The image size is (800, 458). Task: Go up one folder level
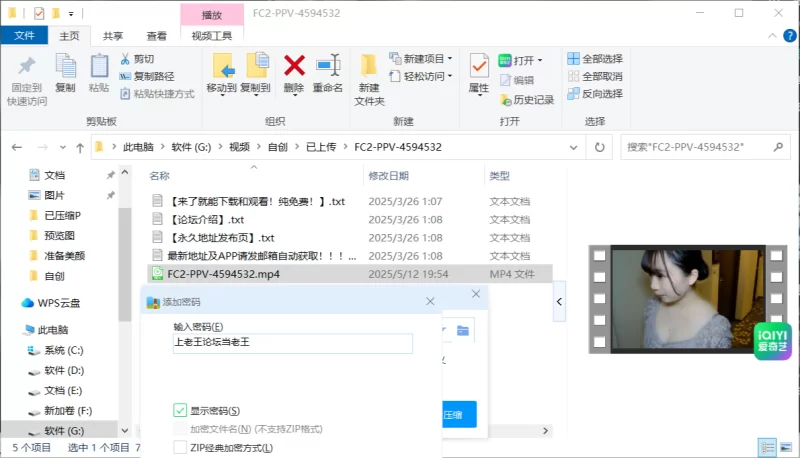tap(80, 147)
